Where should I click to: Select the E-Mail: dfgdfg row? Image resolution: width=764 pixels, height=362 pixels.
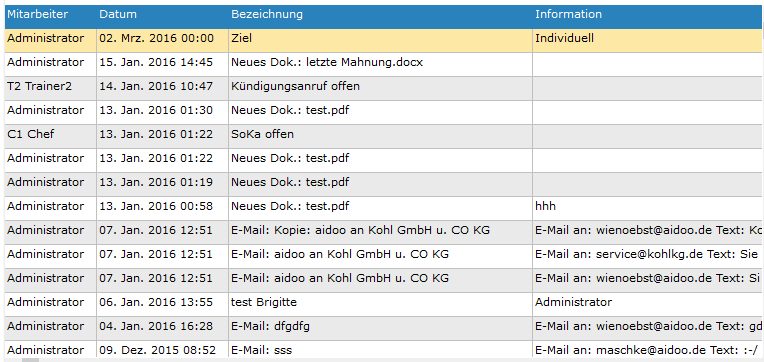384,326
